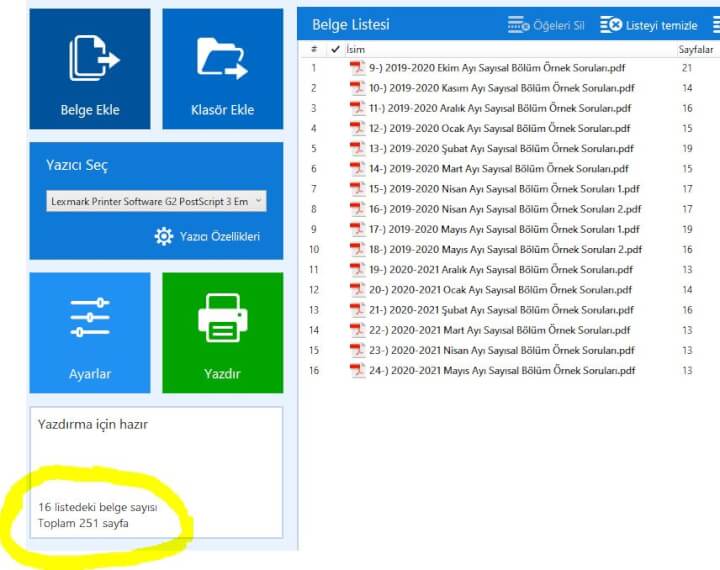
Task: Select file 17-) 2019-2020 Mayıs Ayı 1
Action: [504, 229]
